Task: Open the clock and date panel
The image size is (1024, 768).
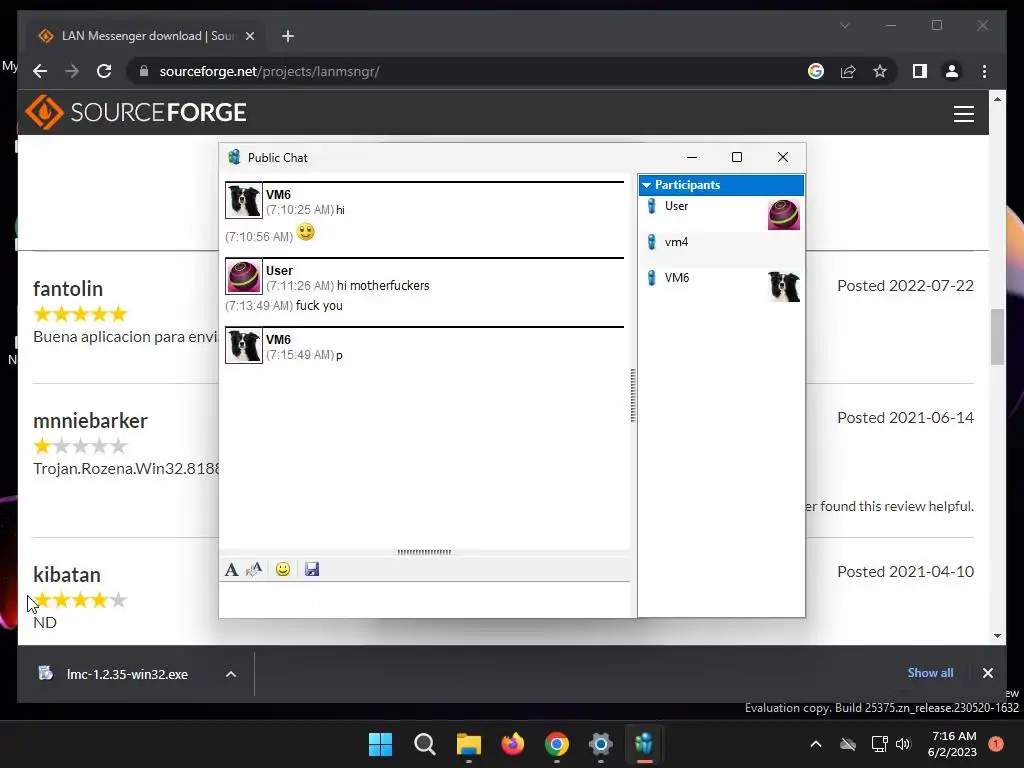Action: [953, 744]
